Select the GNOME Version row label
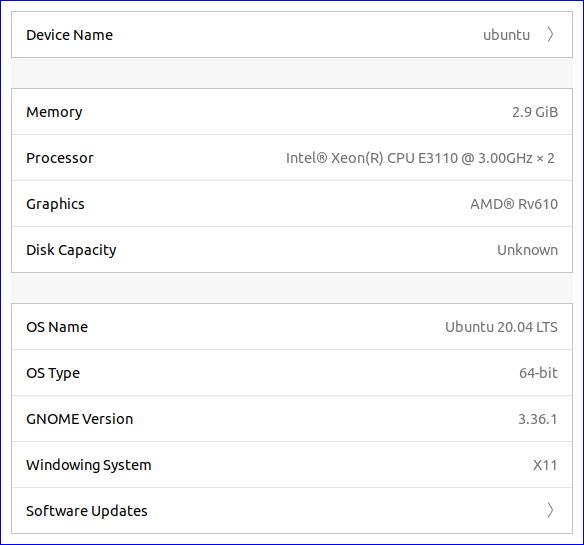584x545 pixels. point(79,419)
